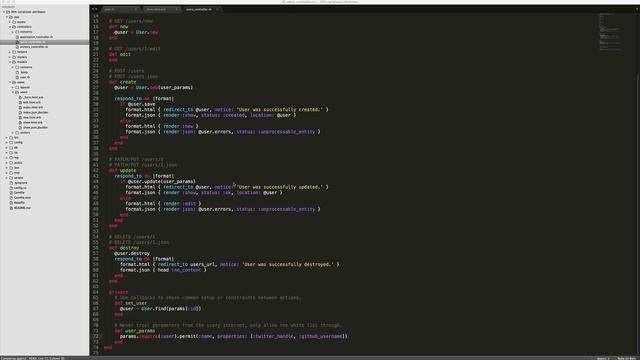Open the Ruby on Rails syntax selector
This screenshot has width=640, height=360.
(626, 358)
